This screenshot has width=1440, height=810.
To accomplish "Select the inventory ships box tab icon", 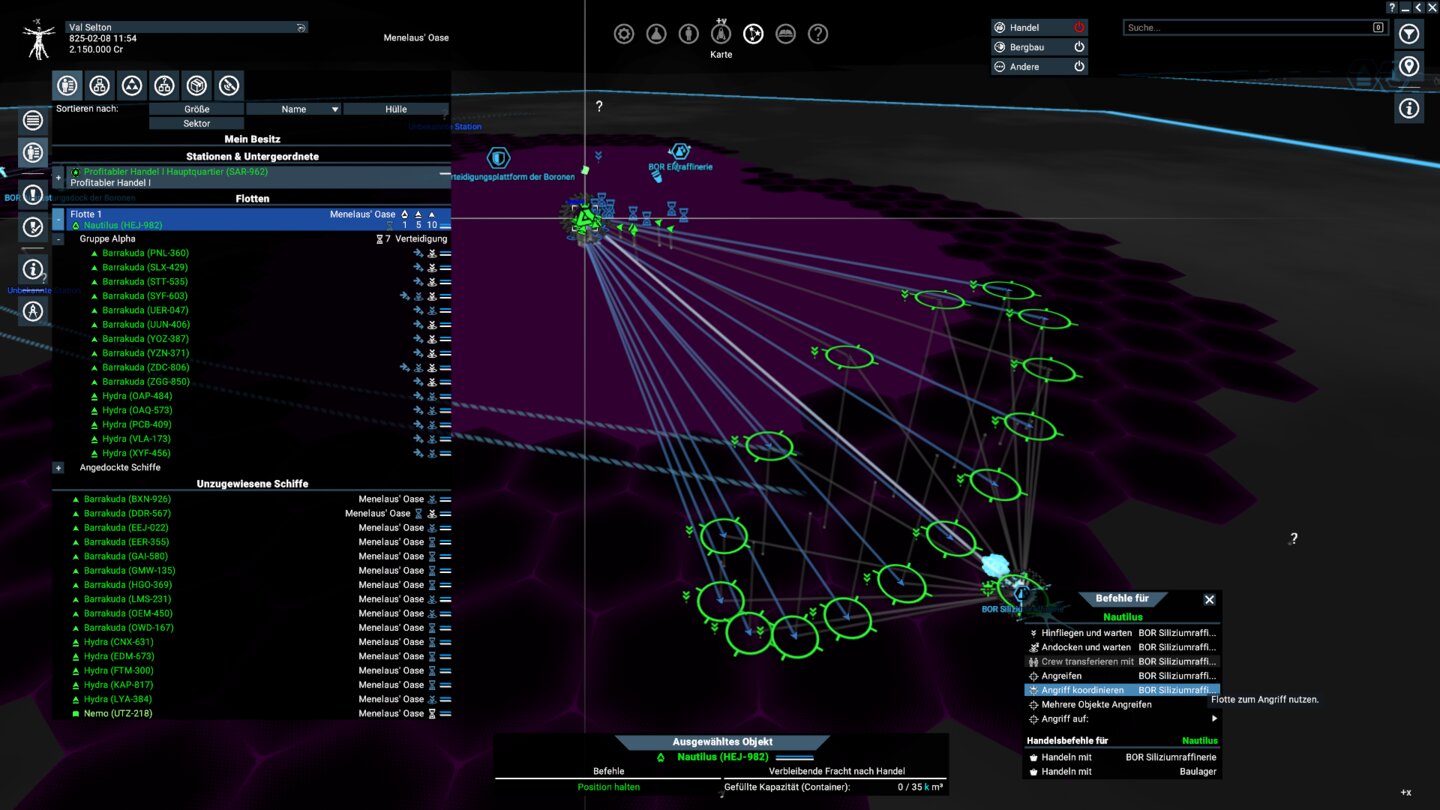I will pyautogui.click(x=197, y=86).
